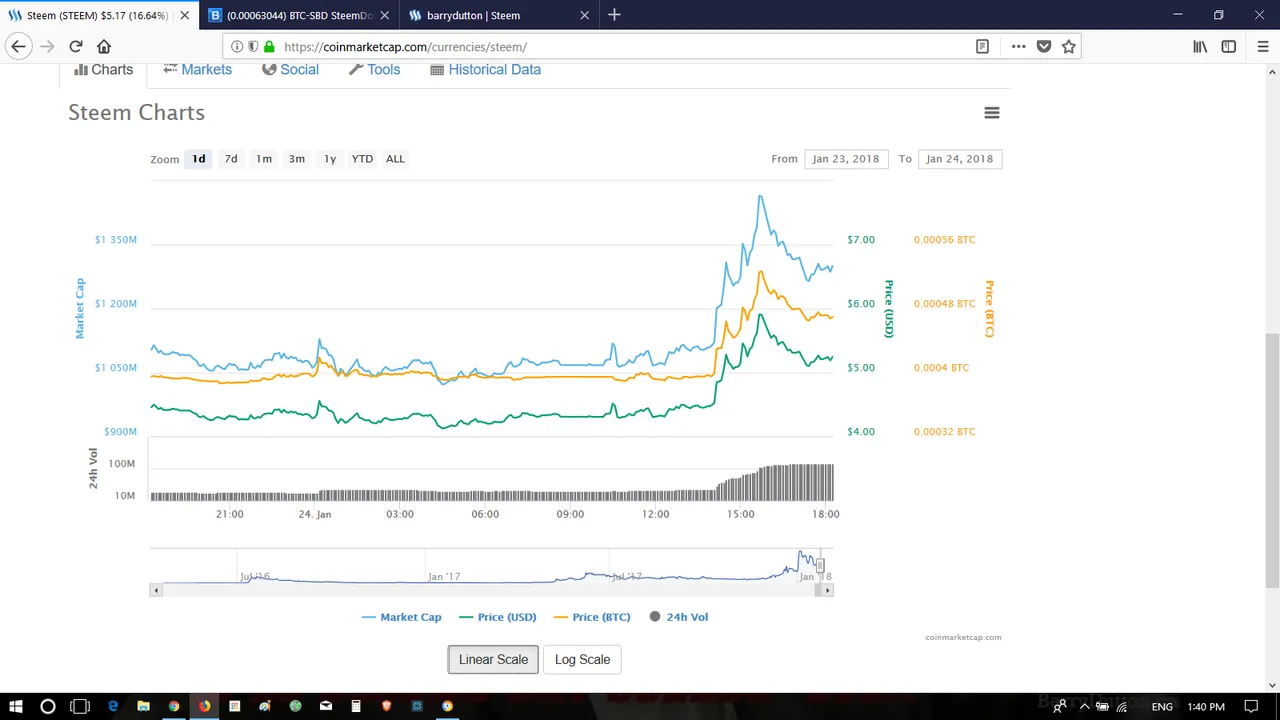Click the page vertical scrollbar thumb
This screenshot has height=720, width=1280.
click(x=1272, y=460)
